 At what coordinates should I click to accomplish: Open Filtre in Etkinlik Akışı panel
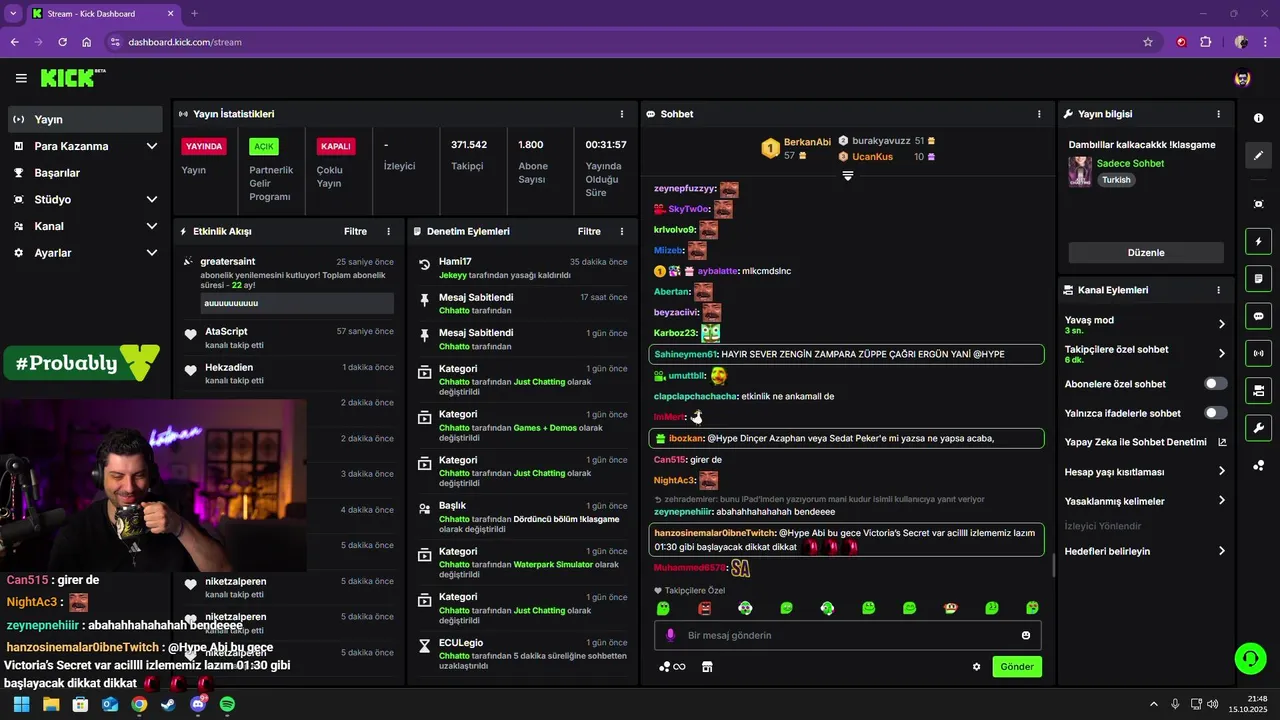tap(355, 231)
